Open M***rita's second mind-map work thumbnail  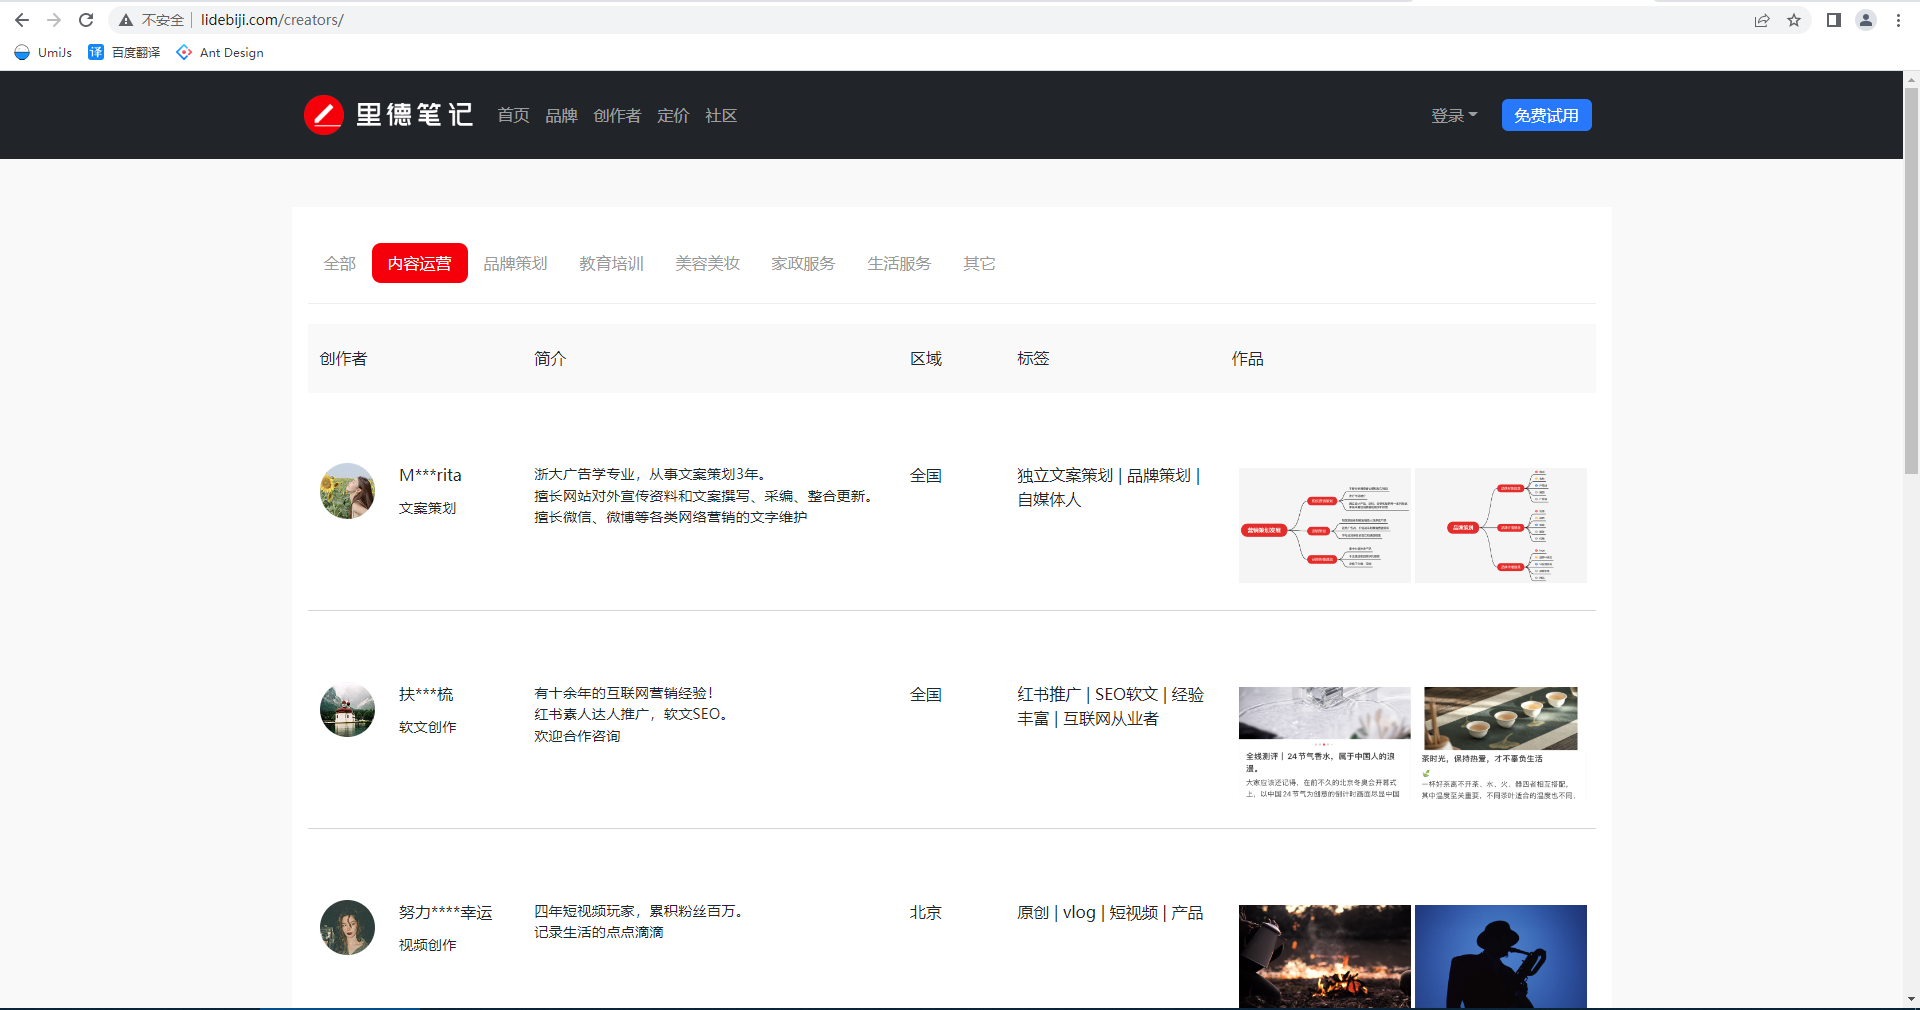tap(1501, 525)
